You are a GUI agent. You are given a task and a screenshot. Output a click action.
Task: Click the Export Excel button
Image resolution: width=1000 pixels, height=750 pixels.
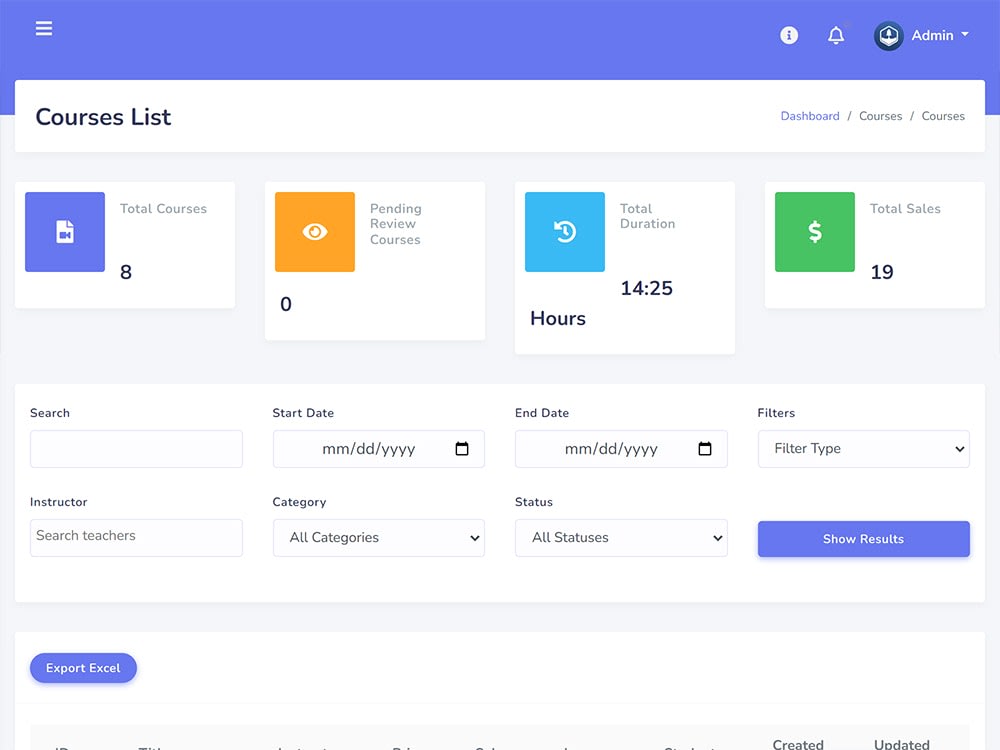point(83,668)
